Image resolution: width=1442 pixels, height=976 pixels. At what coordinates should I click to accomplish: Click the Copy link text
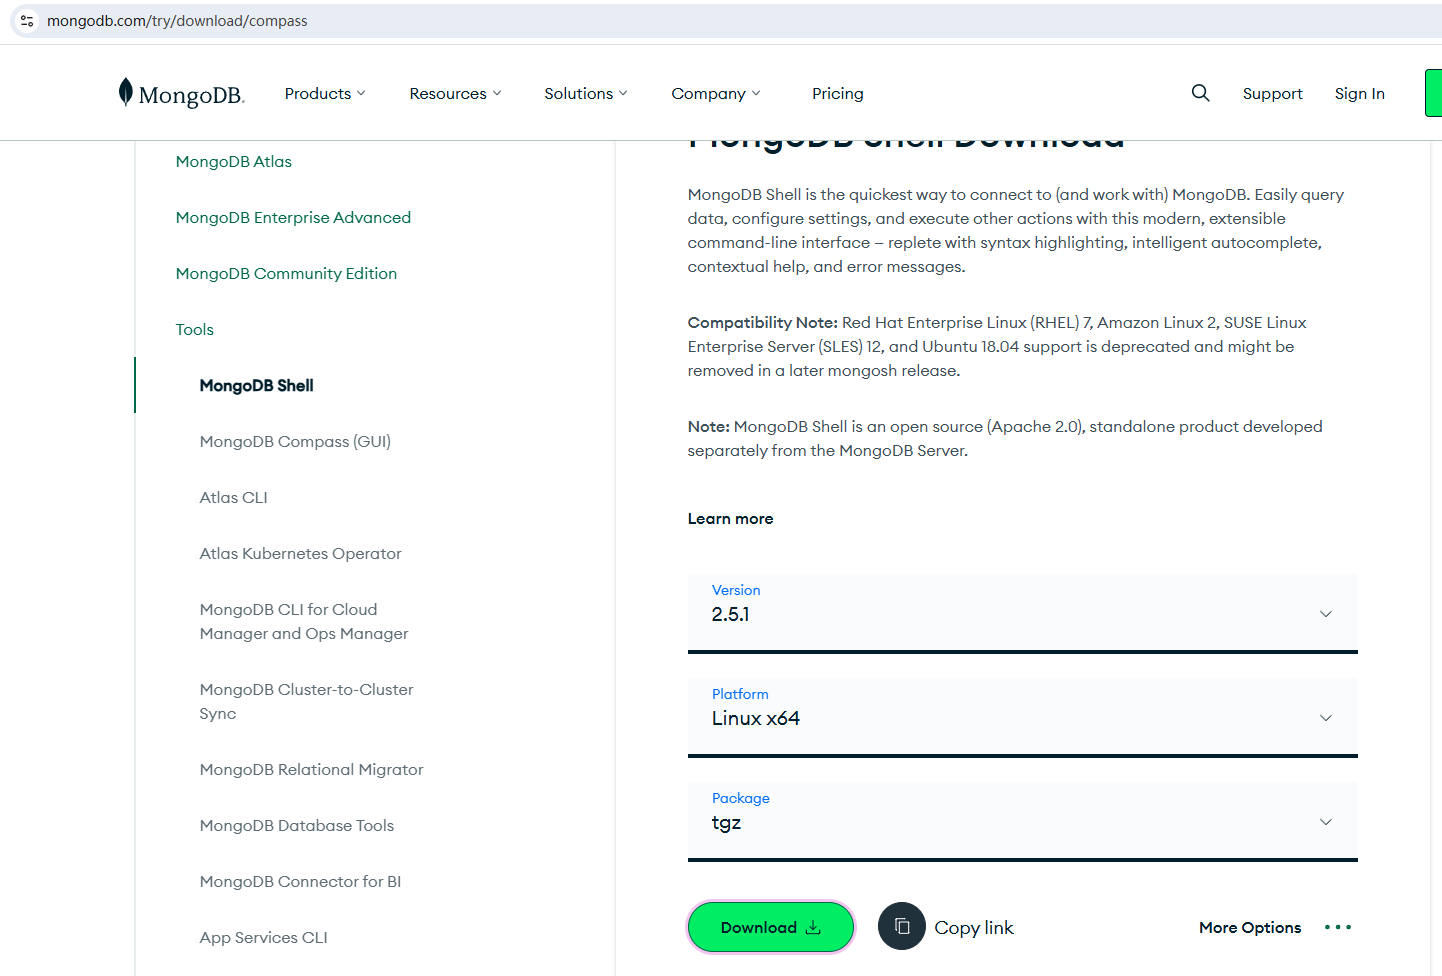974,927
